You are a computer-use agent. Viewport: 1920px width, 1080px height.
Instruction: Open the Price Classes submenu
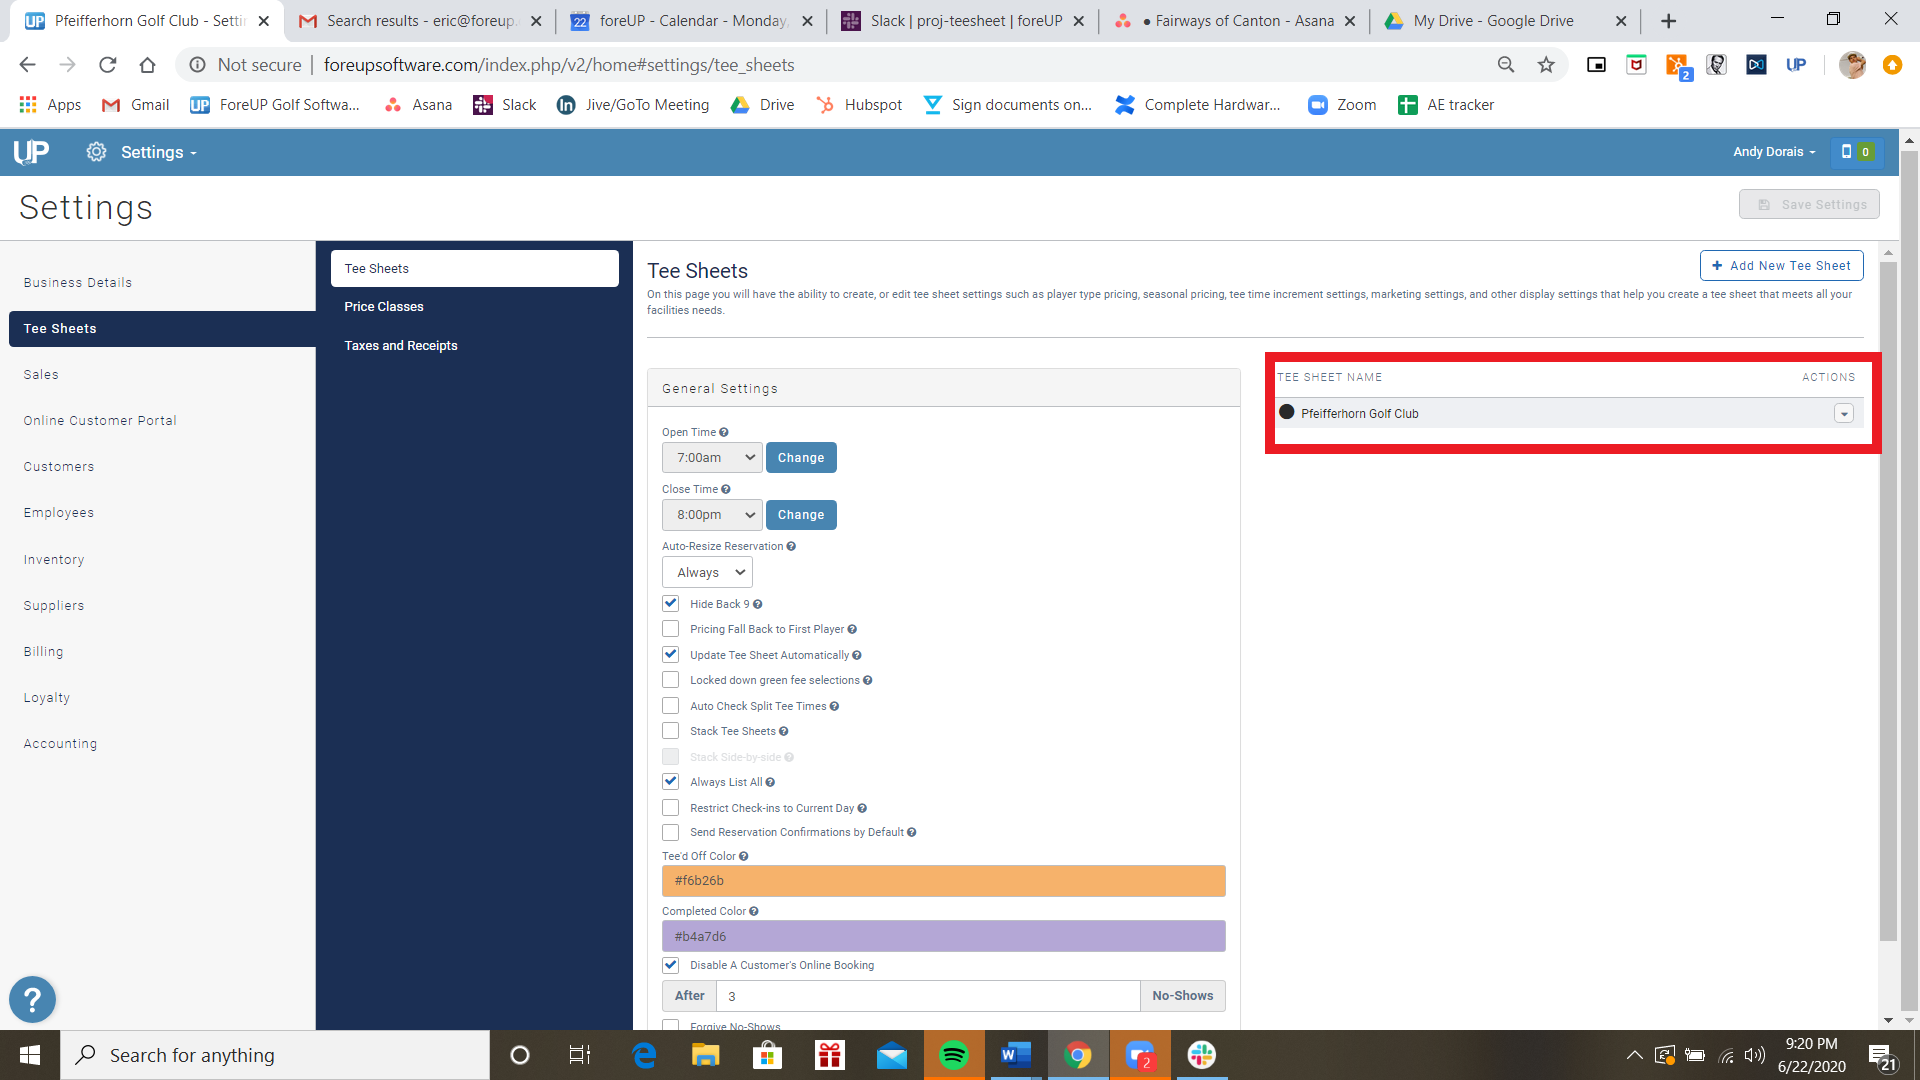click(384, 307)
